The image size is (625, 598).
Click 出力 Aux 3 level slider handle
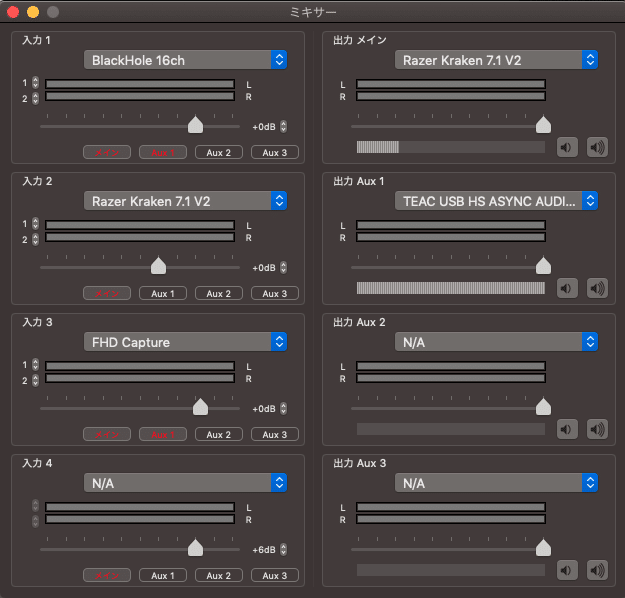[x=543, y=548]
